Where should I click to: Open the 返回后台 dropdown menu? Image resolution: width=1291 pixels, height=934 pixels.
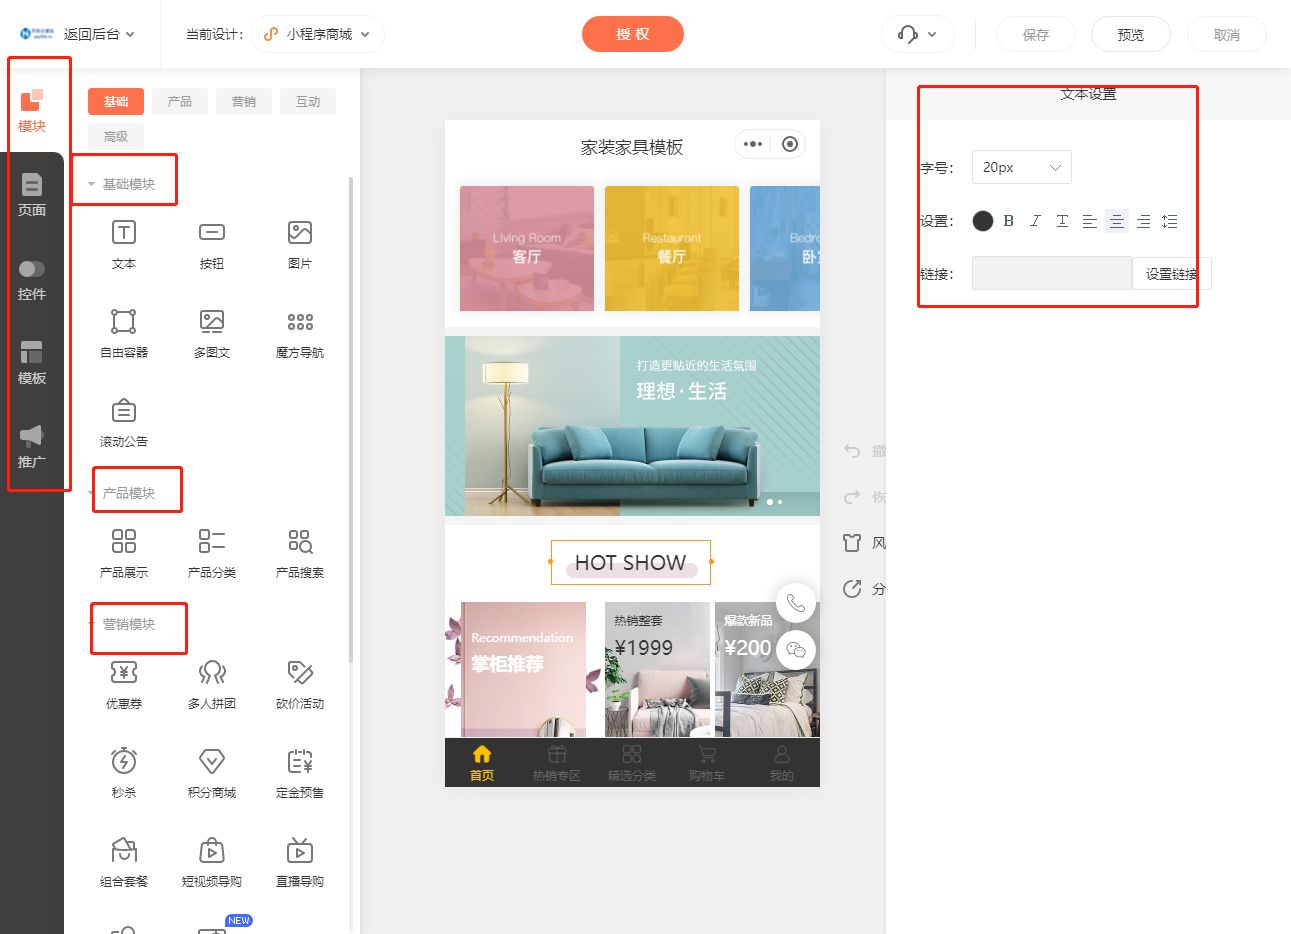point(99,34)
